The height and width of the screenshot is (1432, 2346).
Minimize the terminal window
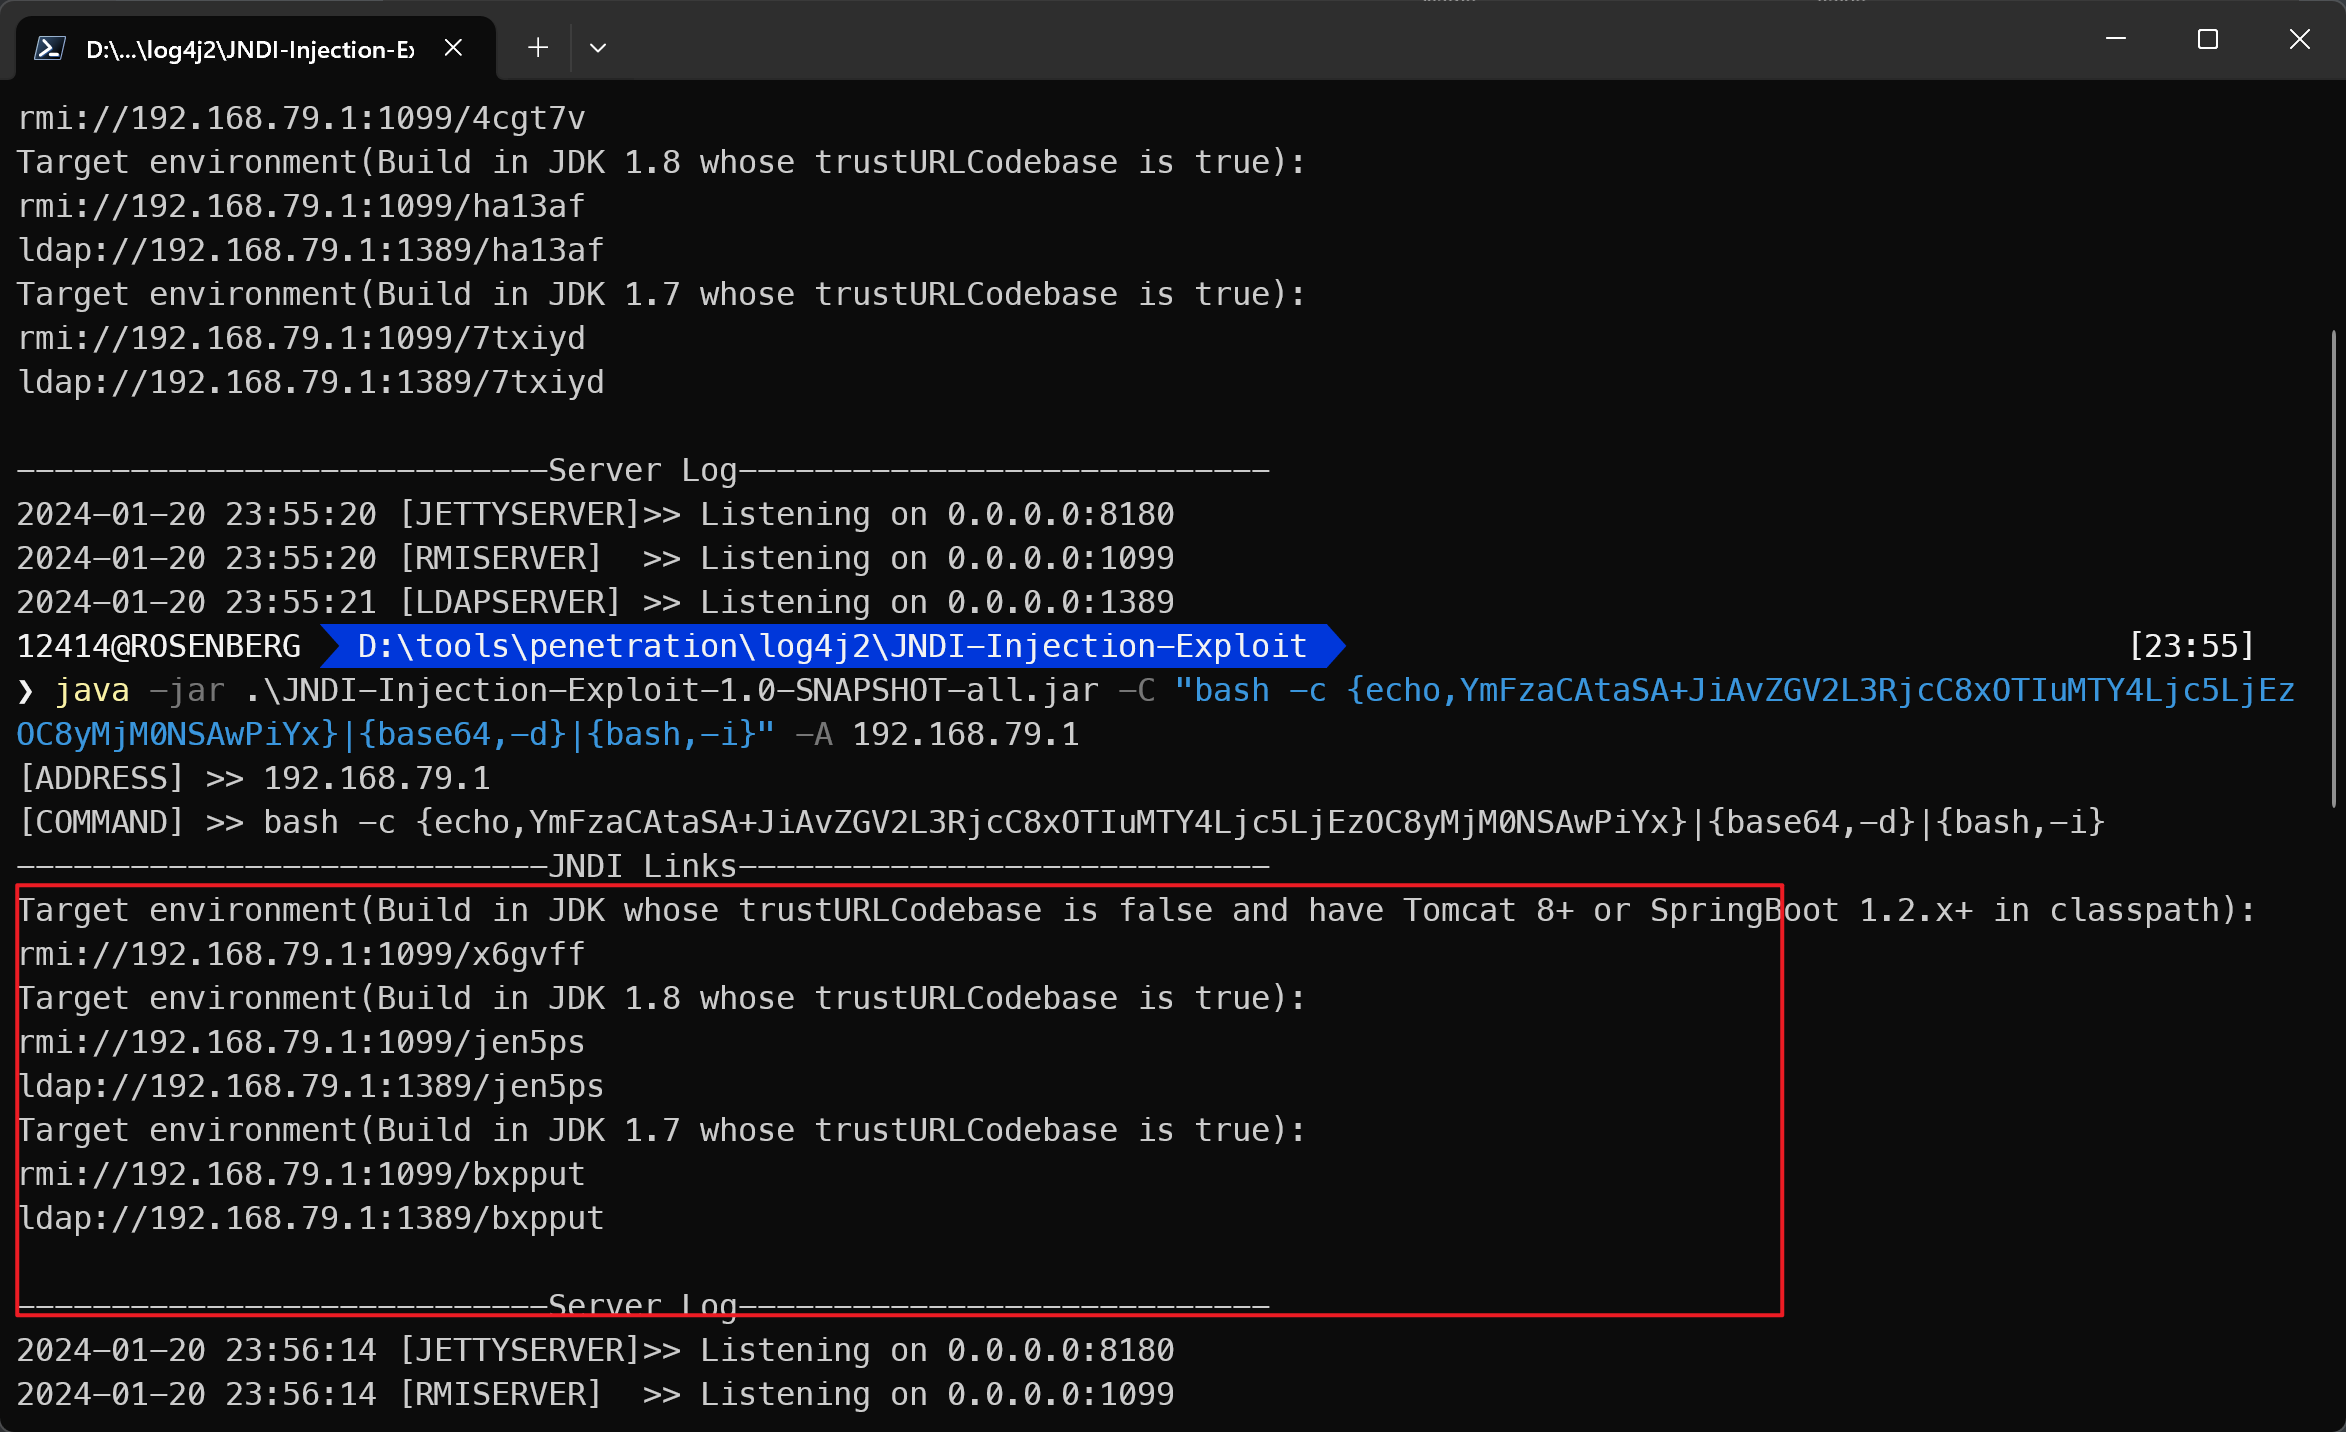point(2116,40)
